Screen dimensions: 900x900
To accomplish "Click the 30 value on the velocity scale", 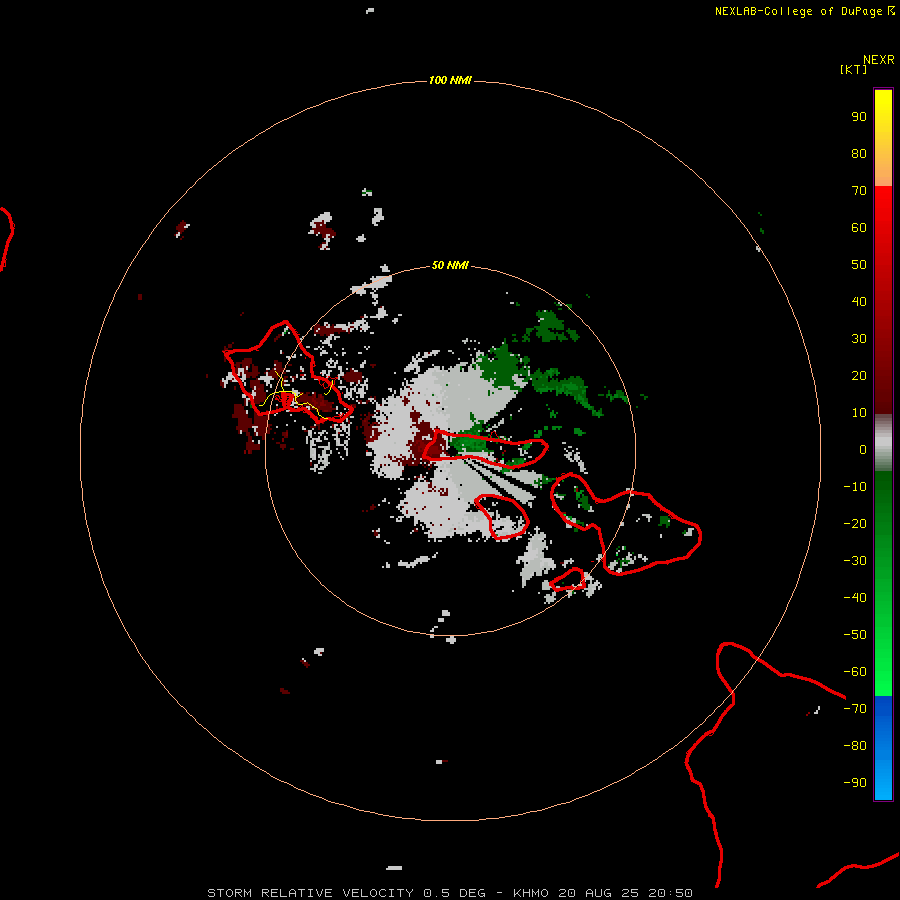I will click(x=859, y=339).
